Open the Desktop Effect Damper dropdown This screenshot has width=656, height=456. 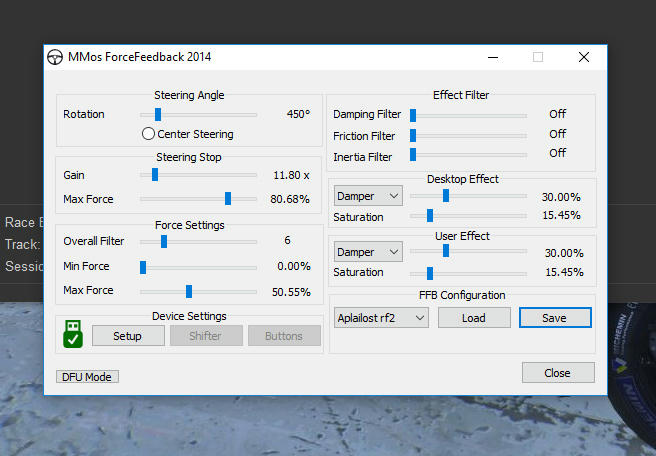click(x=368, y=196)
